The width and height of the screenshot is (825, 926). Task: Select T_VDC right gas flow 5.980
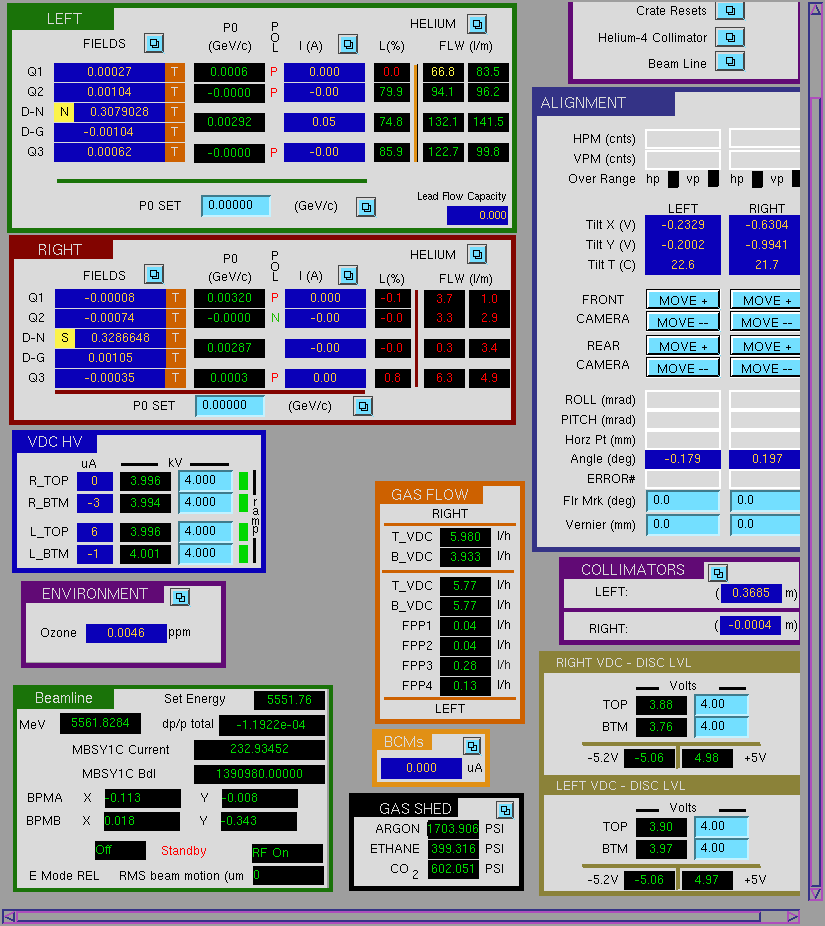point(465,537)
